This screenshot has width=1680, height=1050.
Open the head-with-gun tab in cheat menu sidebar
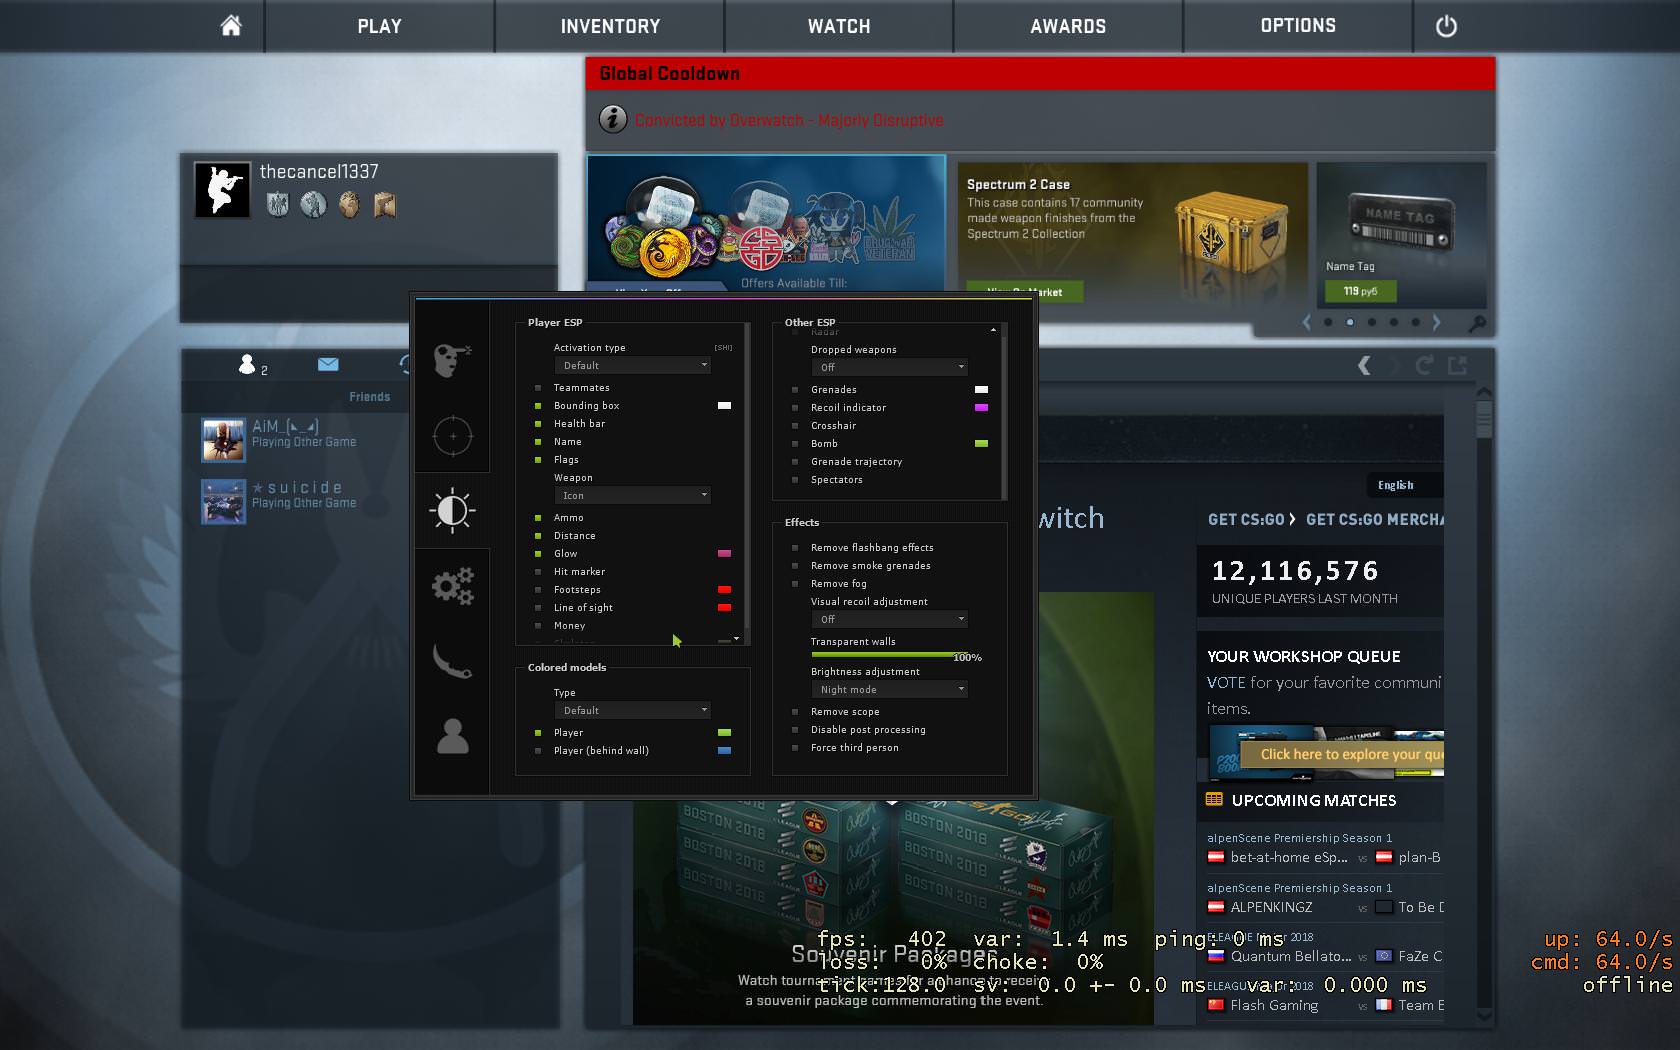pyautogui.click(x=452, y=360)
